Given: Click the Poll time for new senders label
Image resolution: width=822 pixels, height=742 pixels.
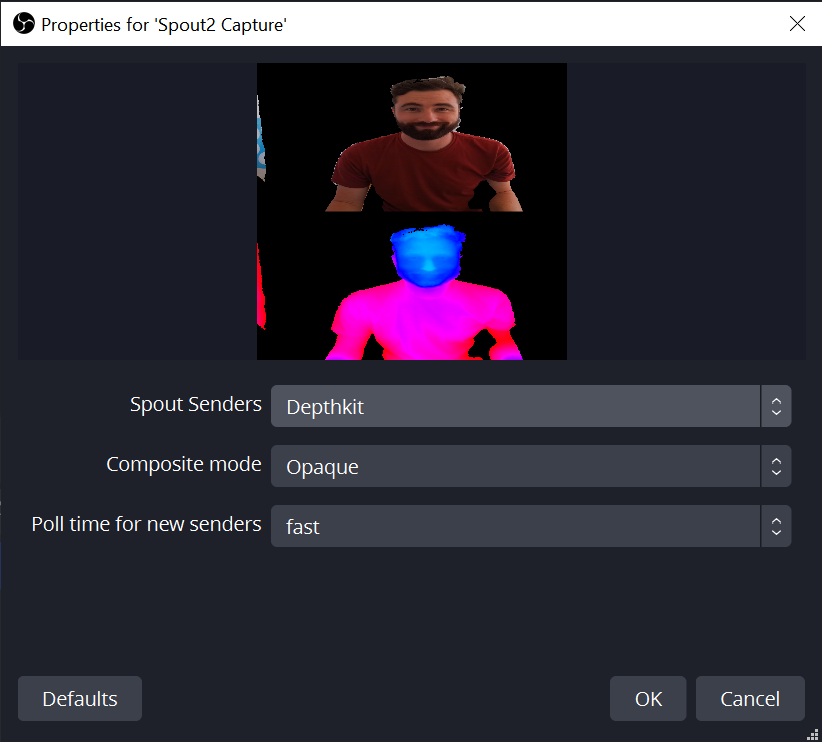Looking at the screenshot, I should [146, 524].
